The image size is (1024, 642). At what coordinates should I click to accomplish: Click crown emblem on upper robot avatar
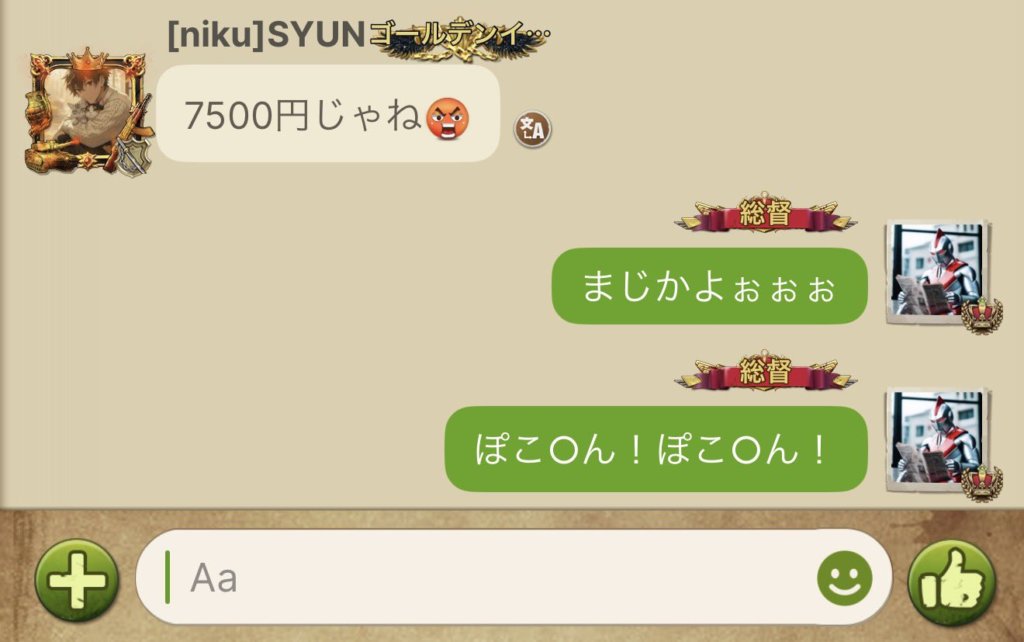coord(982,316)
